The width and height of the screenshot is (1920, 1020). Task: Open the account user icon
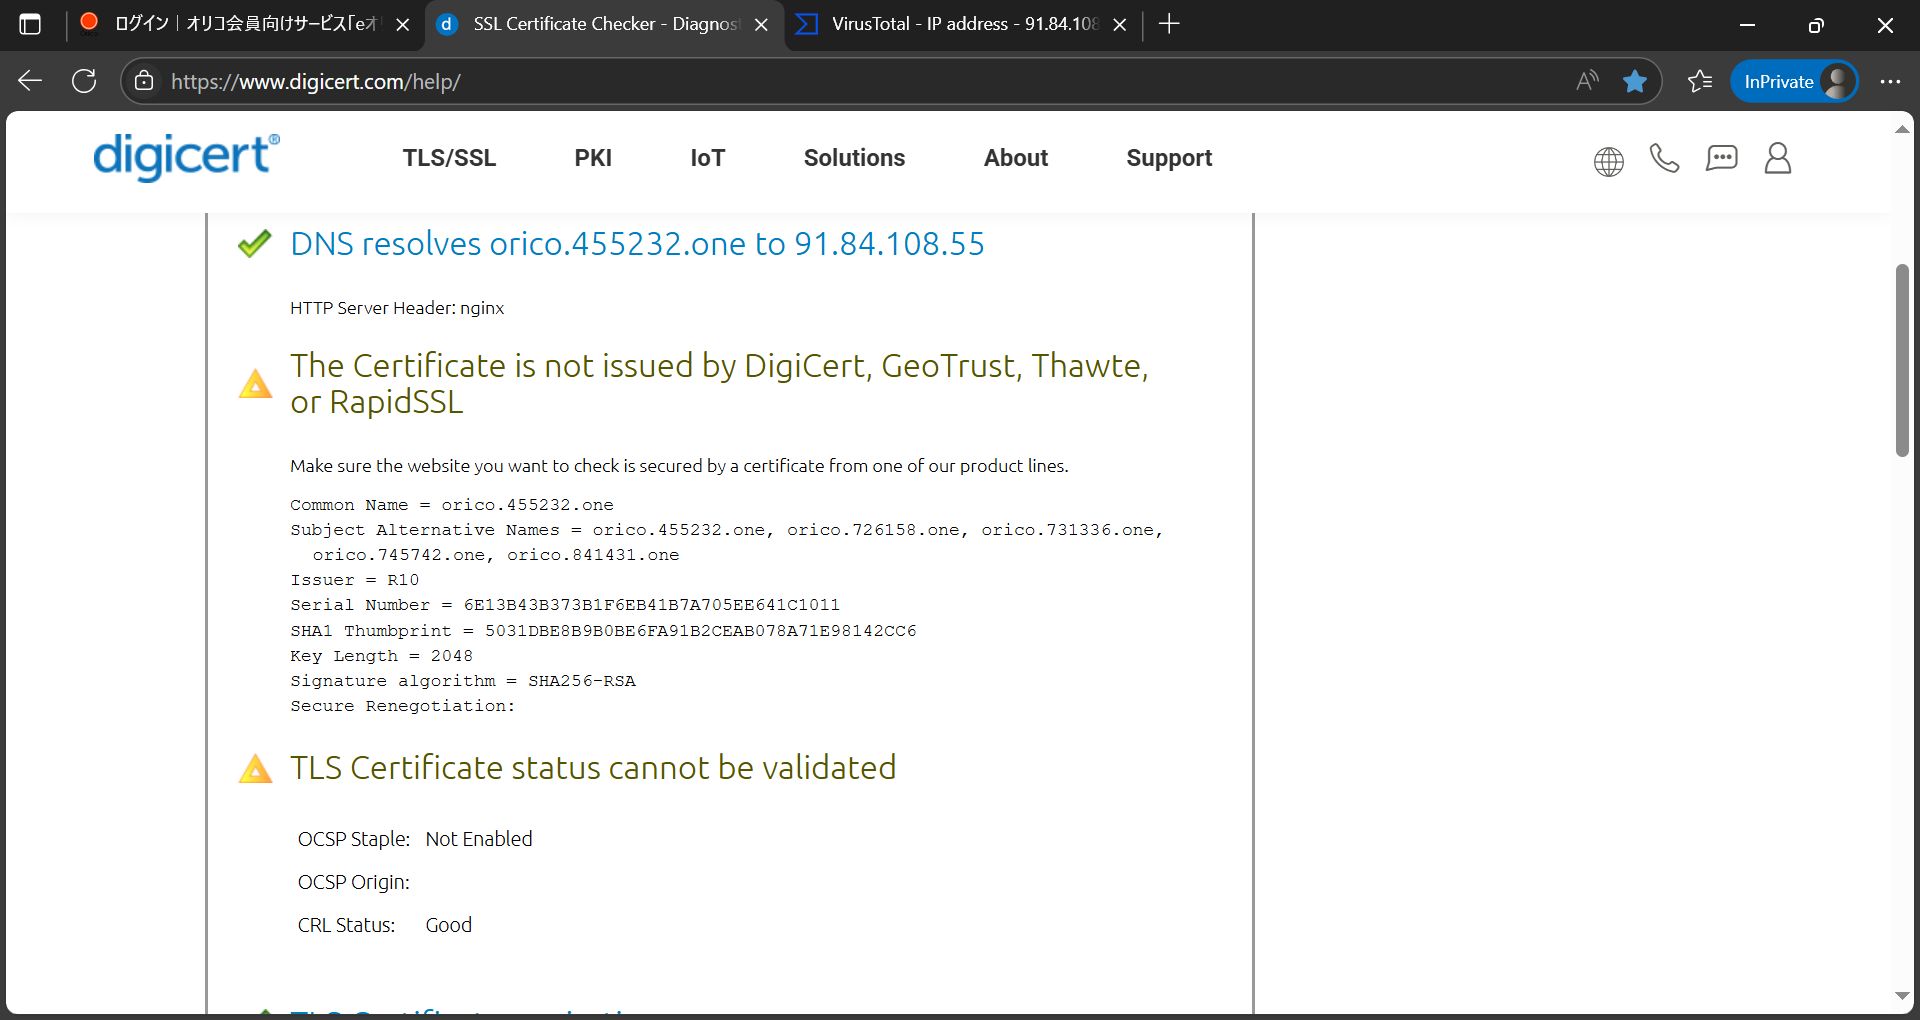(x=1777, y=158)
